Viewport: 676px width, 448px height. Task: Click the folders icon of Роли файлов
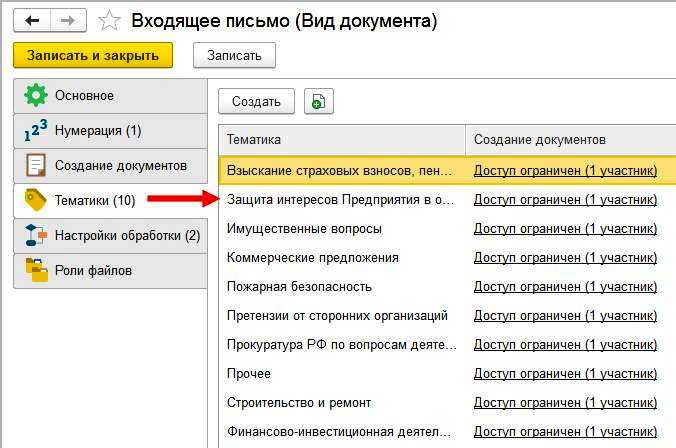[x=36, y=270]
